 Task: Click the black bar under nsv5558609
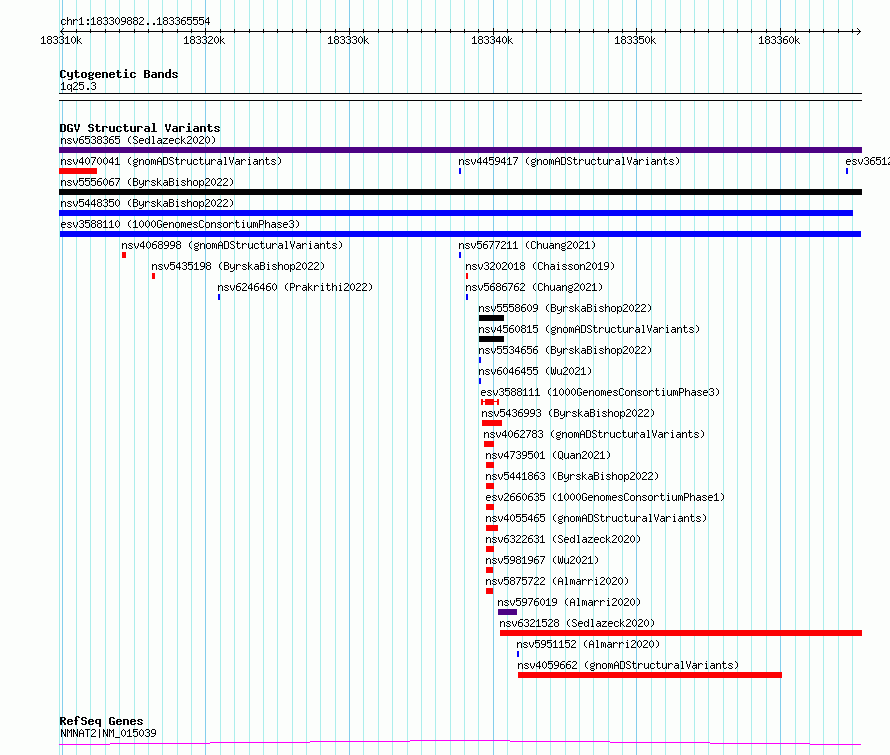[492, 318]
